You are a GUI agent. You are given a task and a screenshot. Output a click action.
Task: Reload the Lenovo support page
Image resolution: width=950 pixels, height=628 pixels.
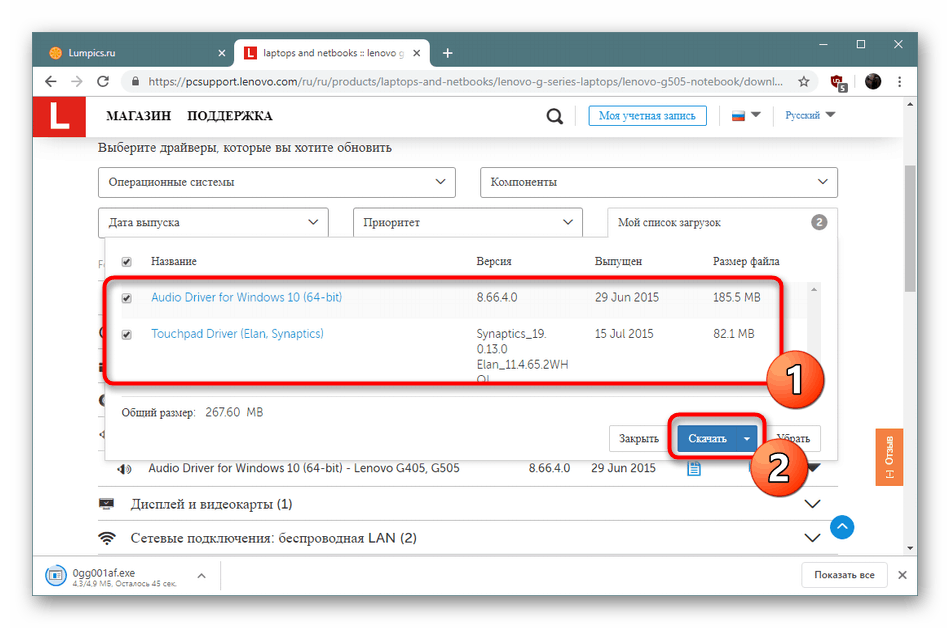[x=103, y=82]
